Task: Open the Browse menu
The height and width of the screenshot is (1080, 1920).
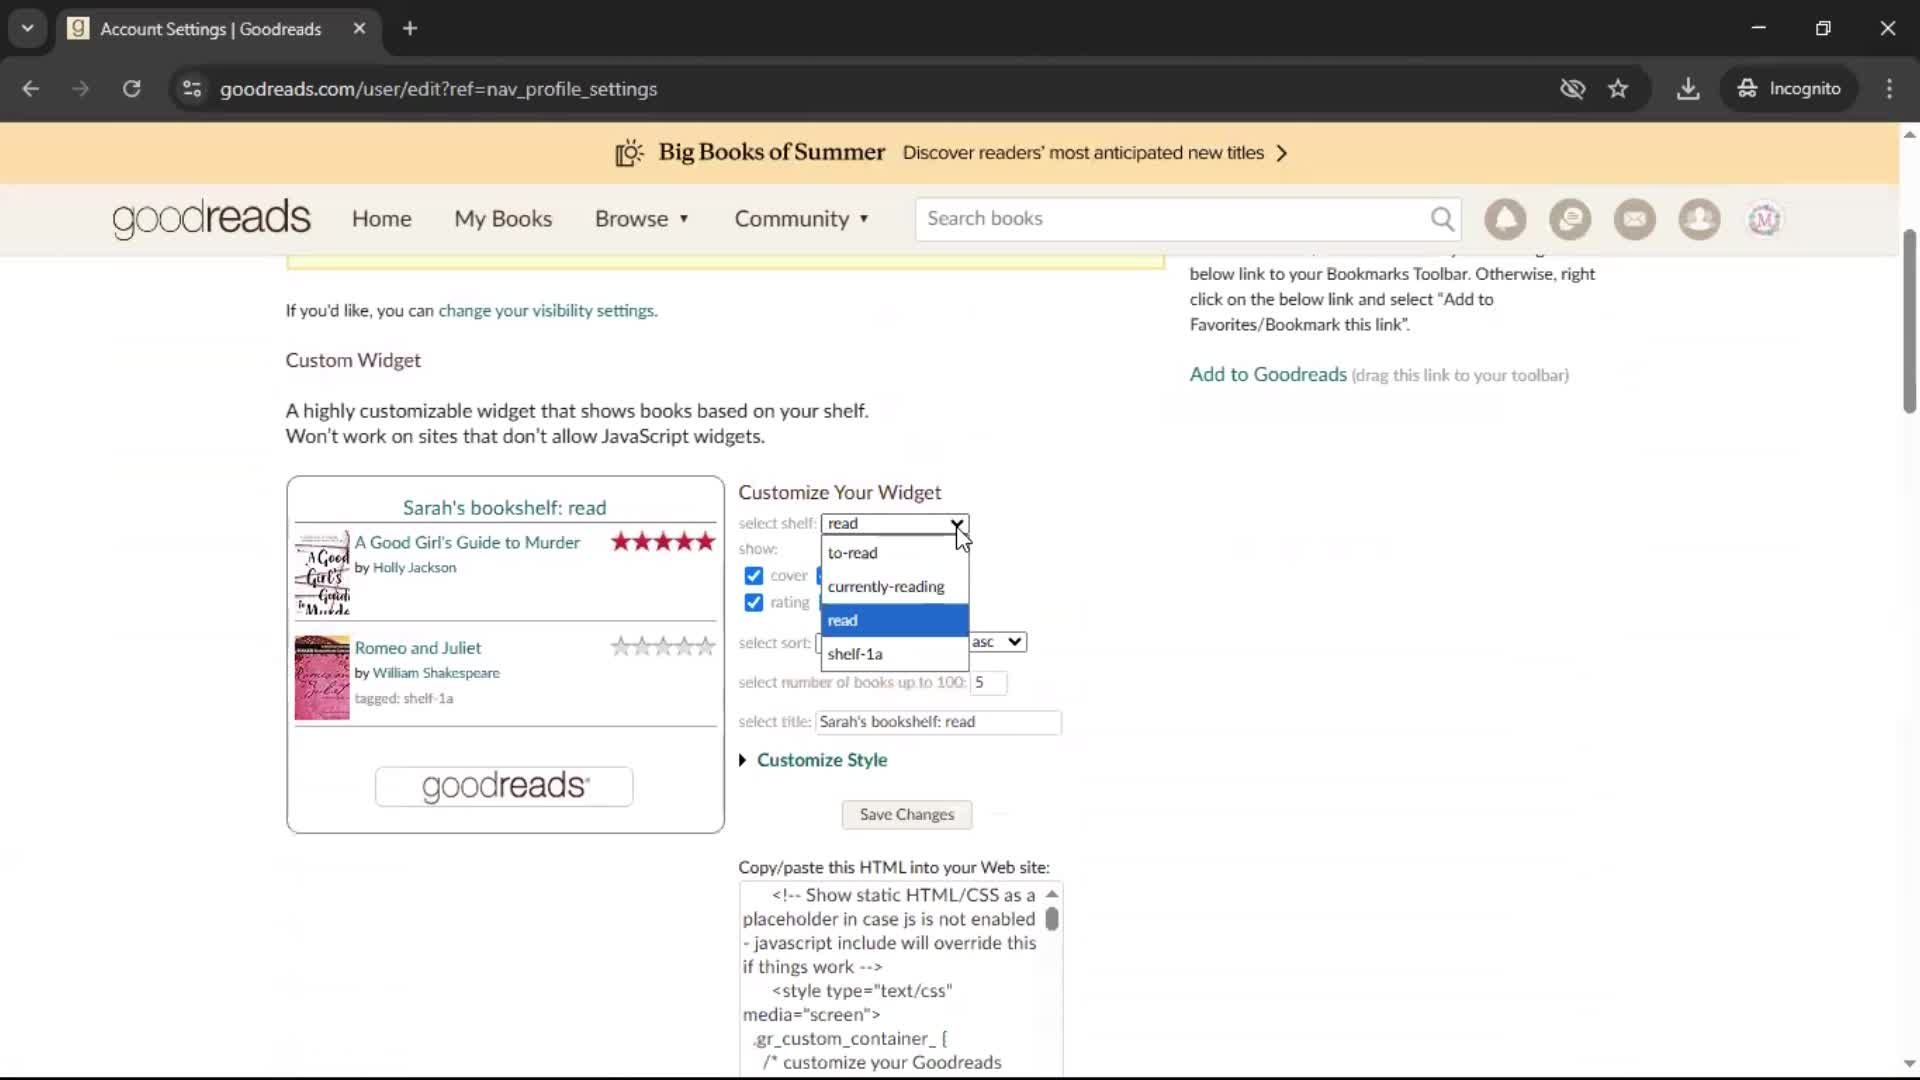Action: point(642,219)
